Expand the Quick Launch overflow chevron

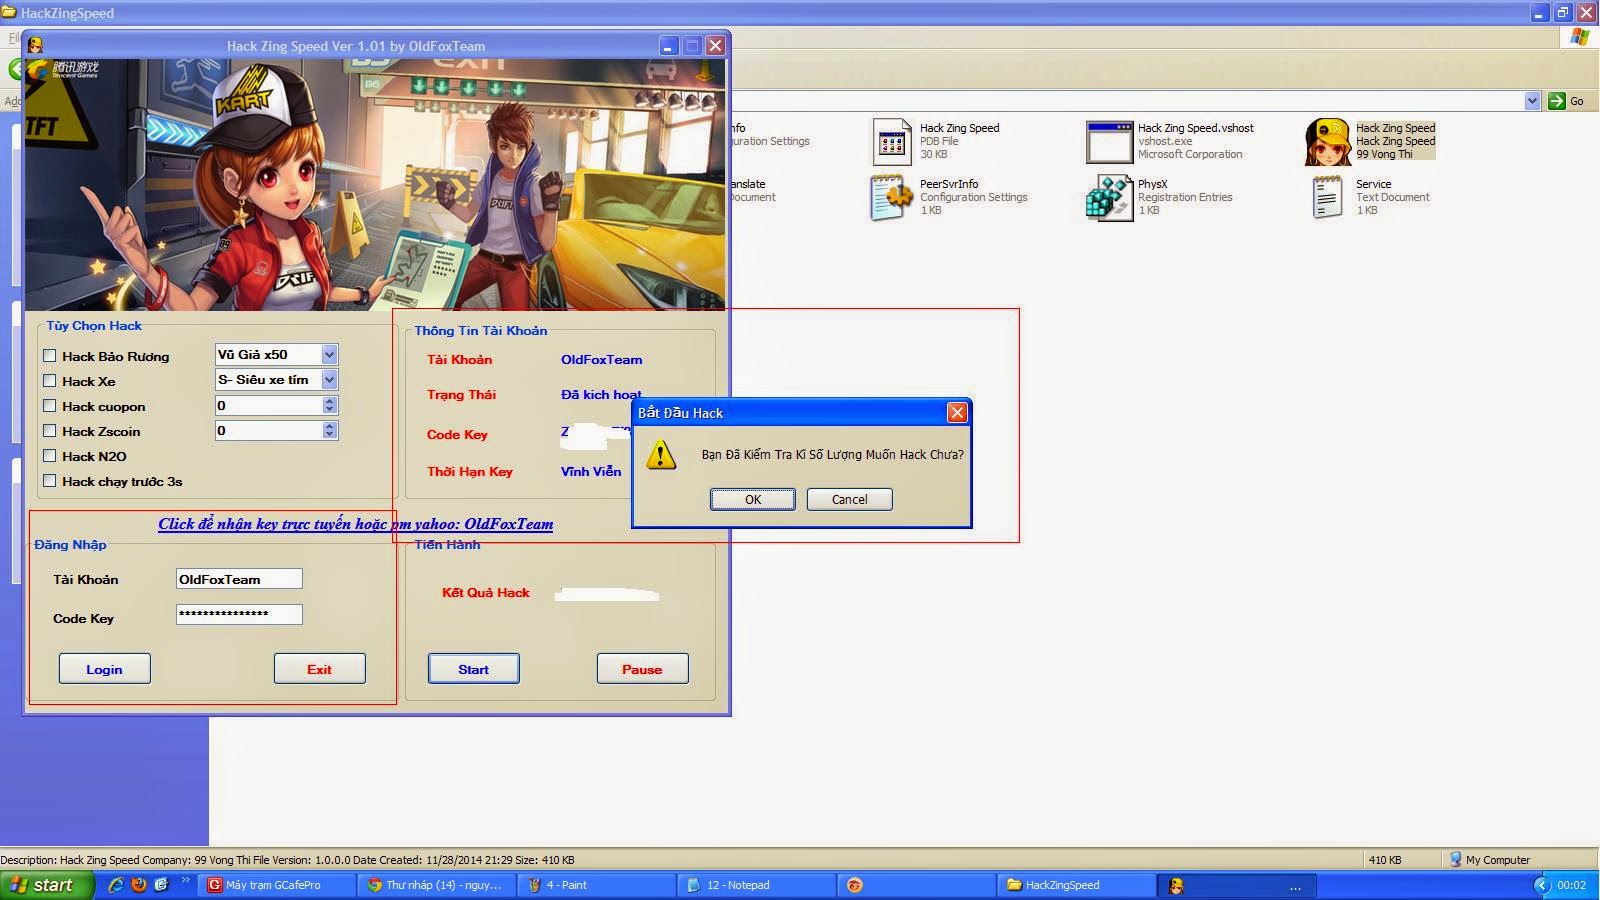[x=185, y=882]
